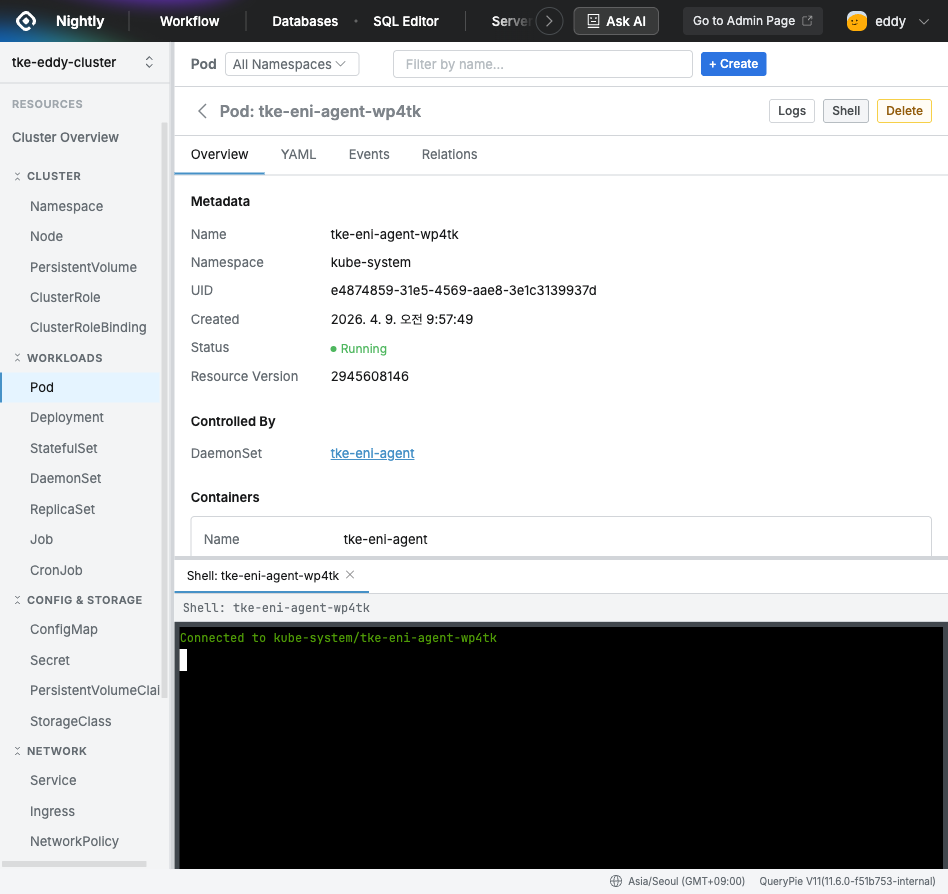The height and width of the screenshot is (894, 948).
Task: Delete the tke-eni-agent-wp4tk pod
Action: click(x=904, y=111)
